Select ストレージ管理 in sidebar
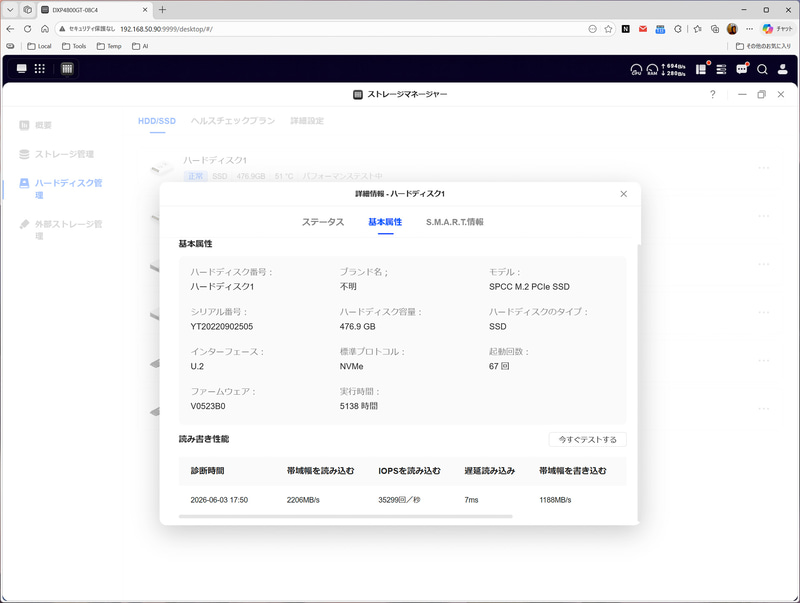 57,154
